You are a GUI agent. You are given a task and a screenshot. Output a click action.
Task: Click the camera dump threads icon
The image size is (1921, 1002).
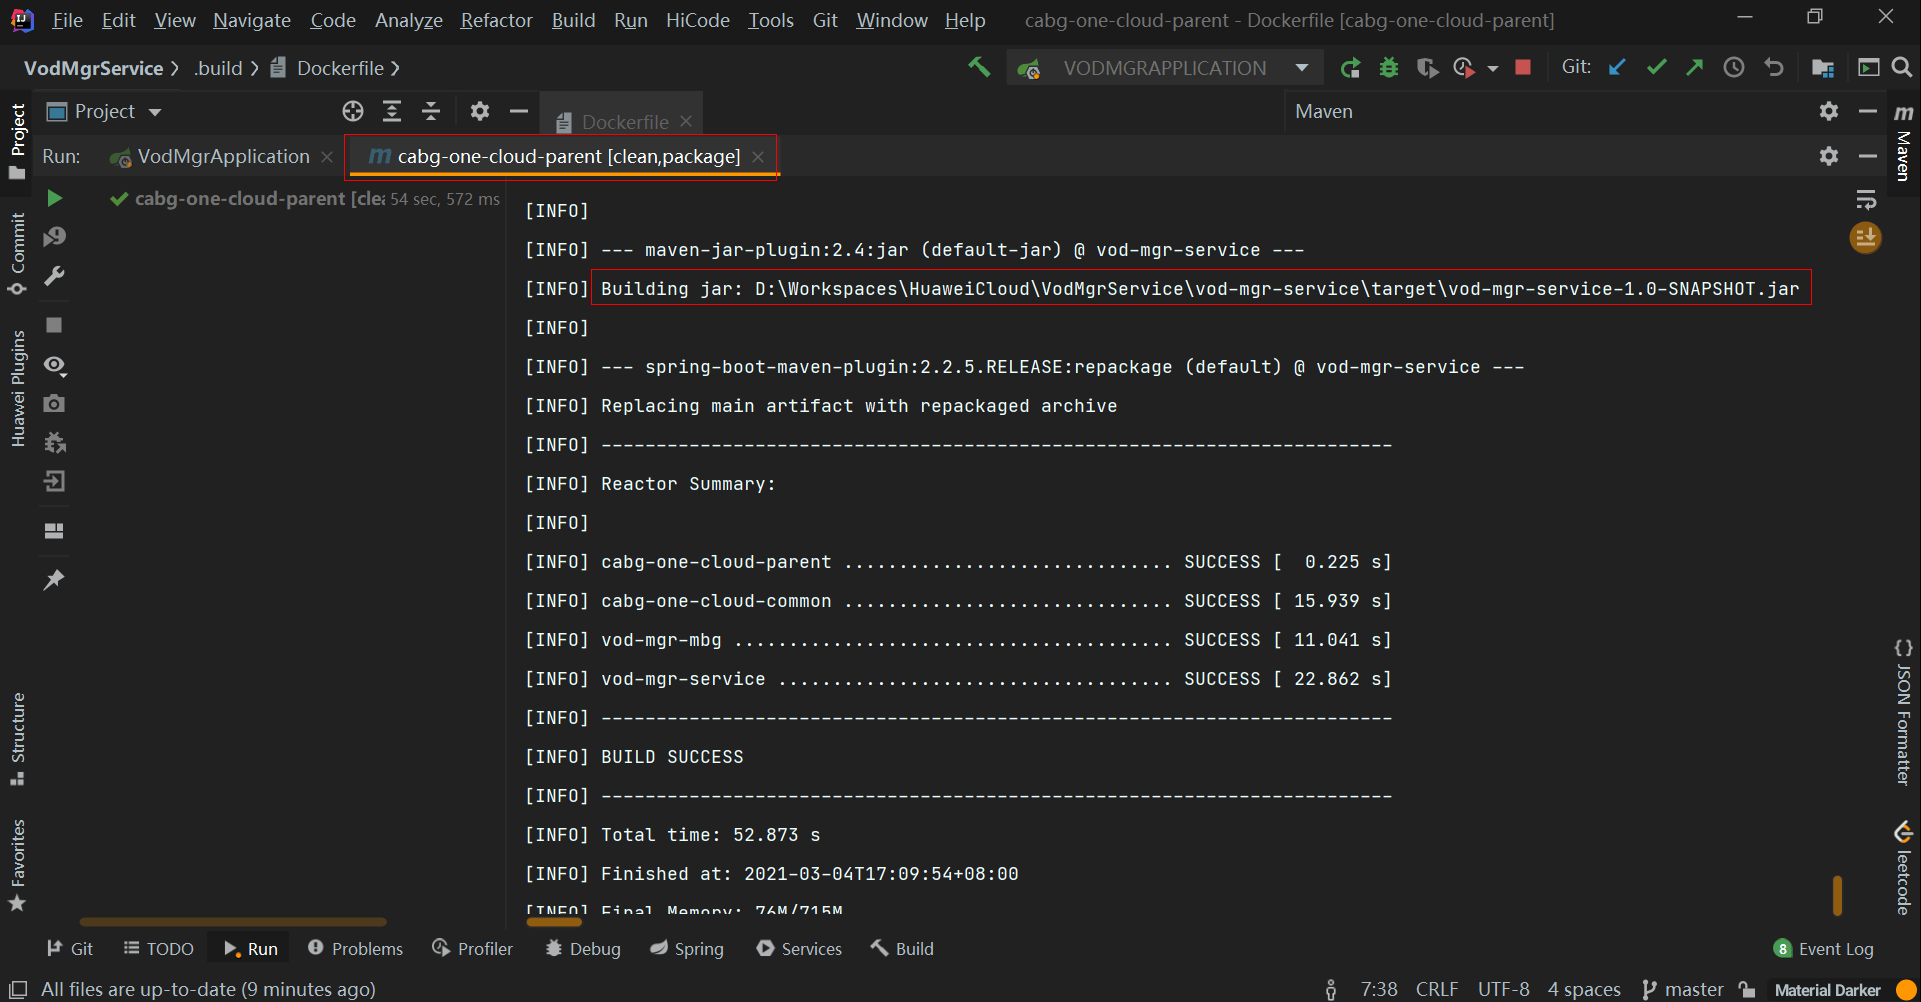[55, 403]
